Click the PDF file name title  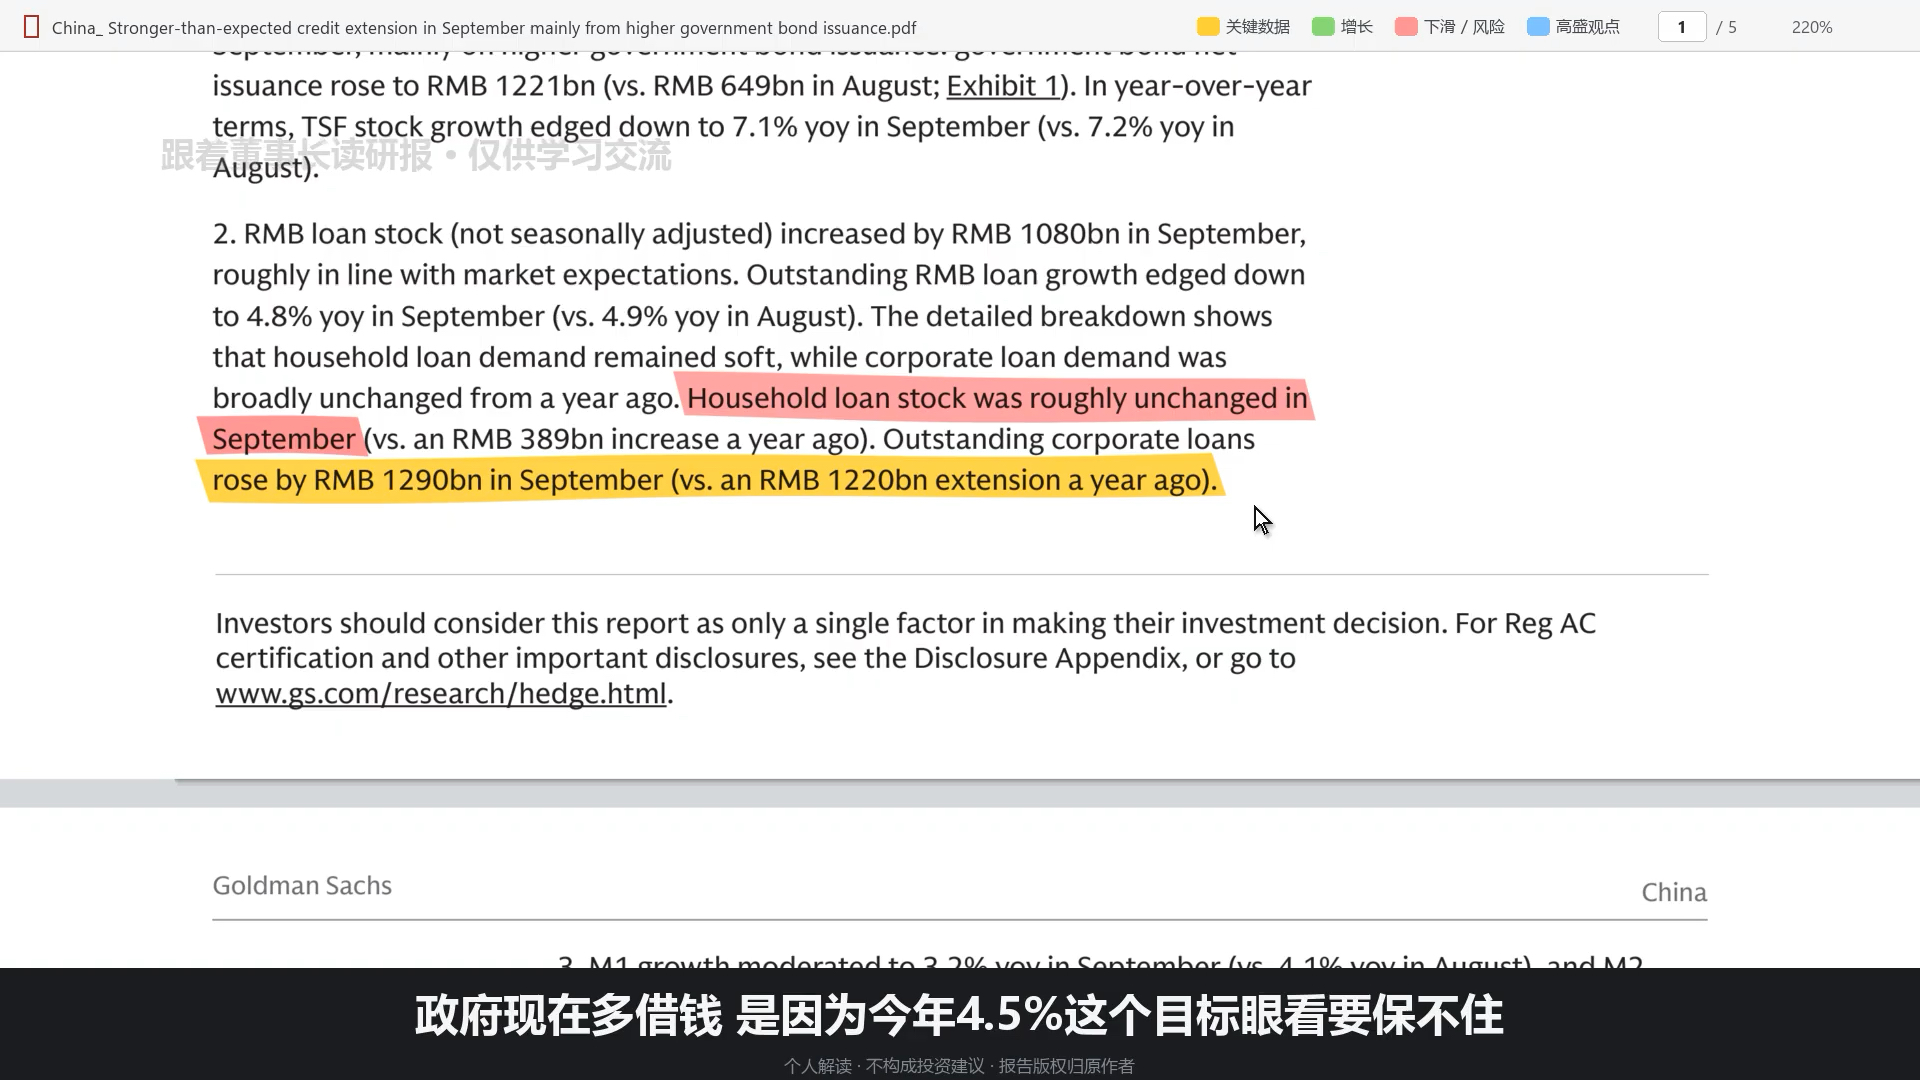pos(484,28)
